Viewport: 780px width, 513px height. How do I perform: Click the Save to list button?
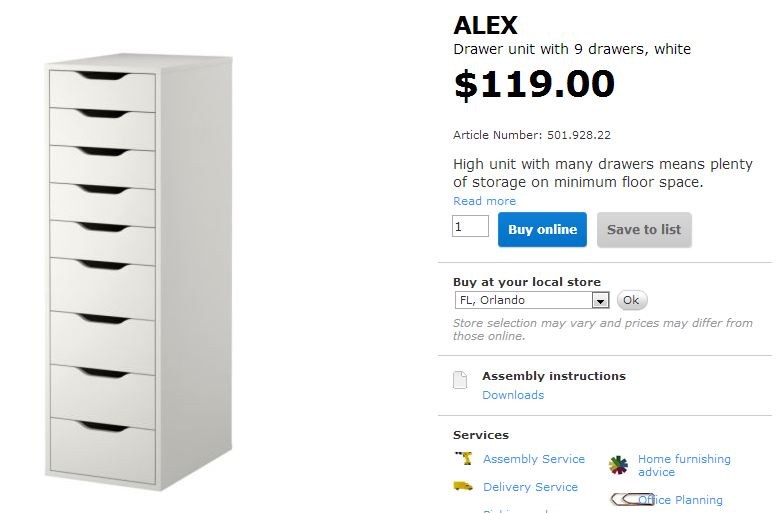644,229
